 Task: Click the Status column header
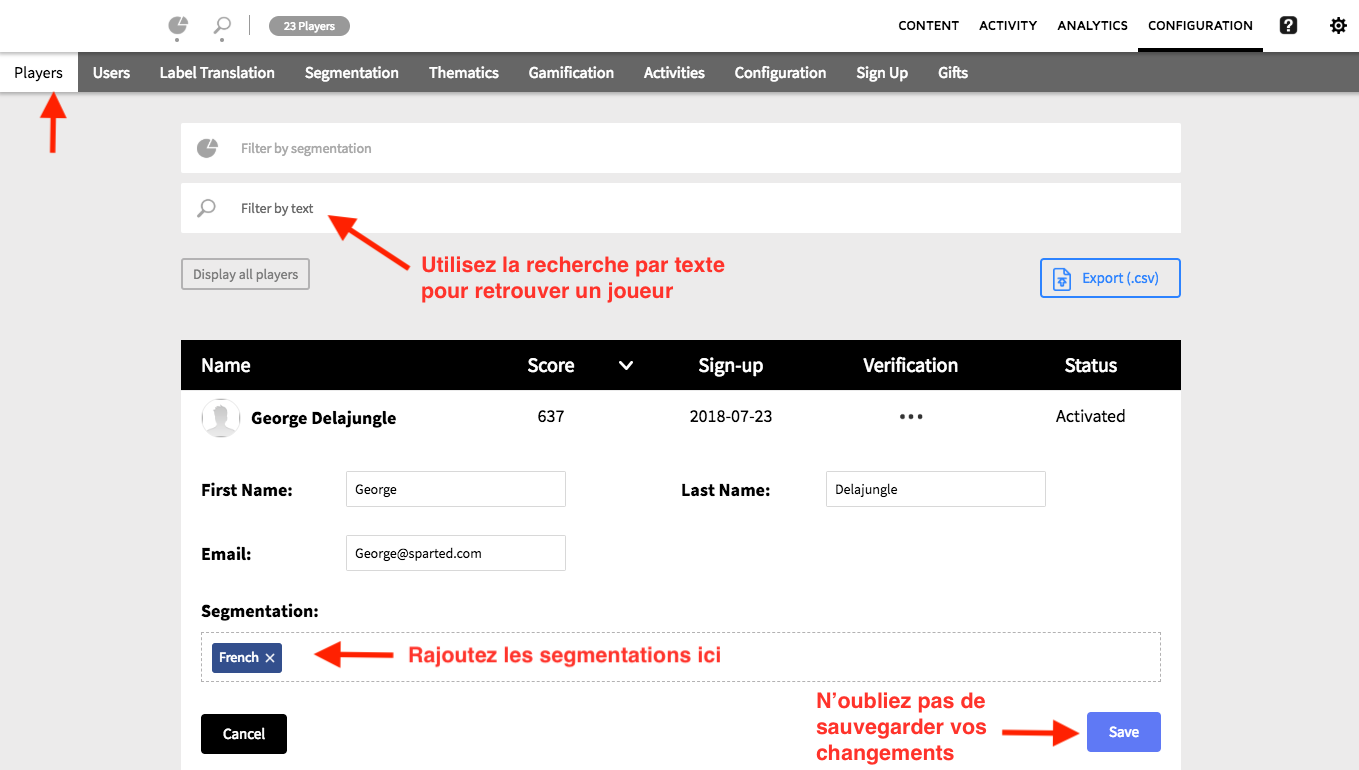pyautogui.click(x=1091, y=365)
